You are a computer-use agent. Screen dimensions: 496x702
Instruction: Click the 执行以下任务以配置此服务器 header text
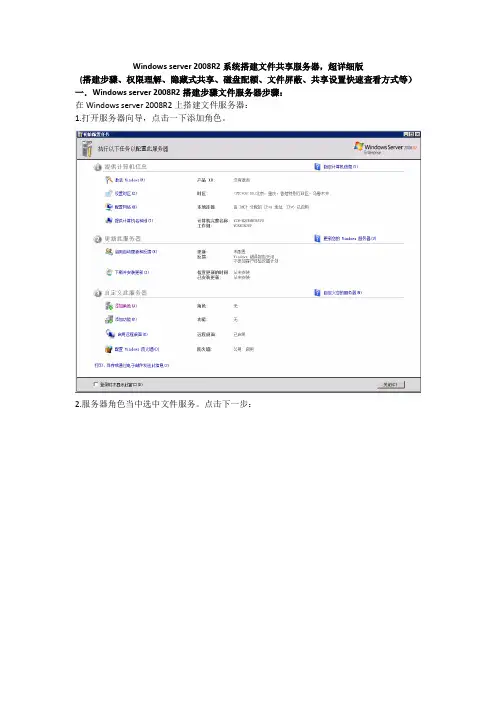coord(133,149)
